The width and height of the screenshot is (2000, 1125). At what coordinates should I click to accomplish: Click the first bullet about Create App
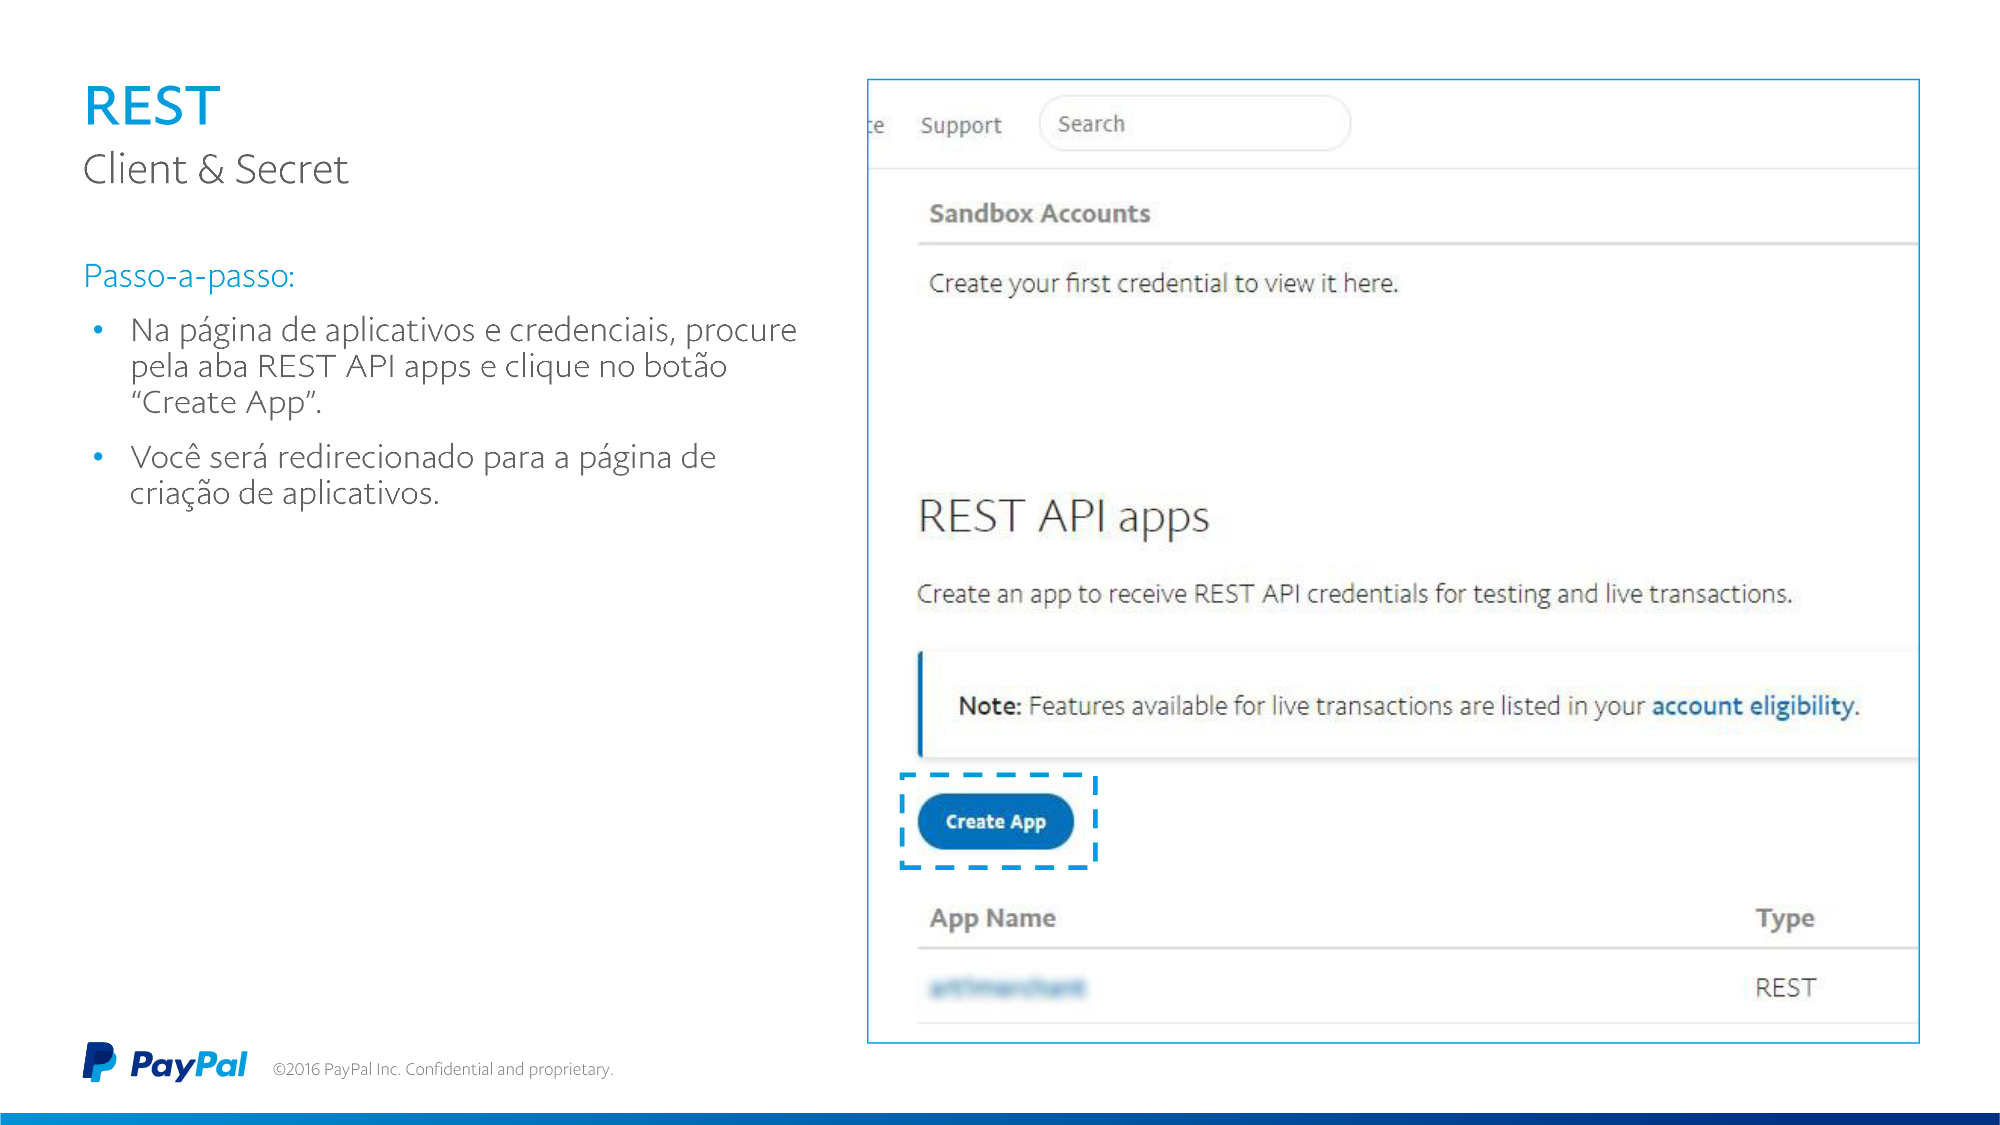(462, 366)
